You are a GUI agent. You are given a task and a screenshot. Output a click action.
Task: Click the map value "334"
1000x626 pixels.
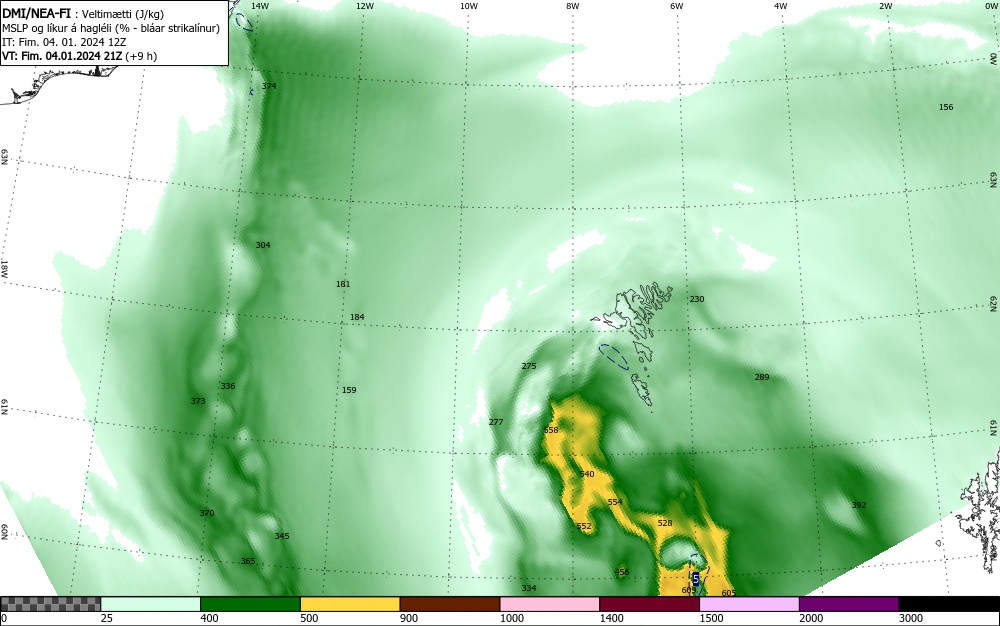[529, 588]
